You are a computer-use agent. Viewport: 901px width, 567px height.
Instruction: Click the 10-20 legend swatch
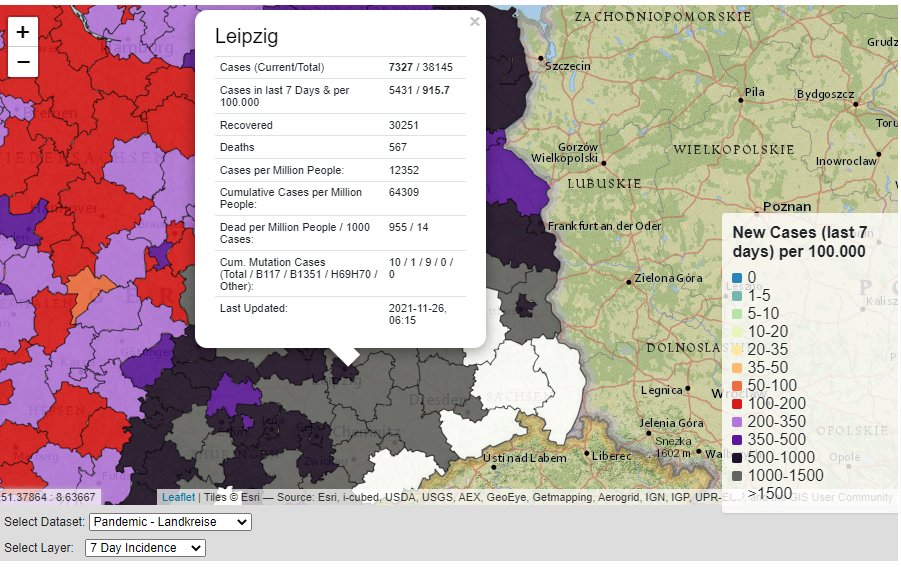(737, 332)
